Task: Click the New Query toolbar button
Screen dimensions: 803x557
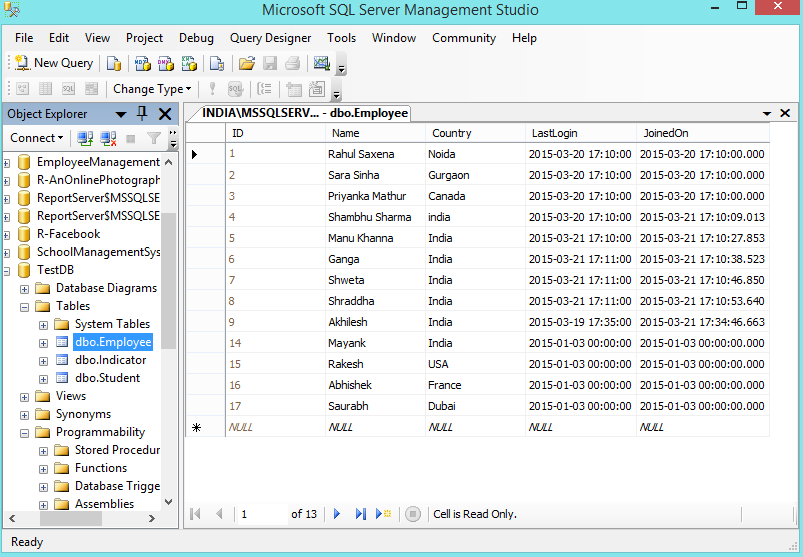Action: click(54, 63)
